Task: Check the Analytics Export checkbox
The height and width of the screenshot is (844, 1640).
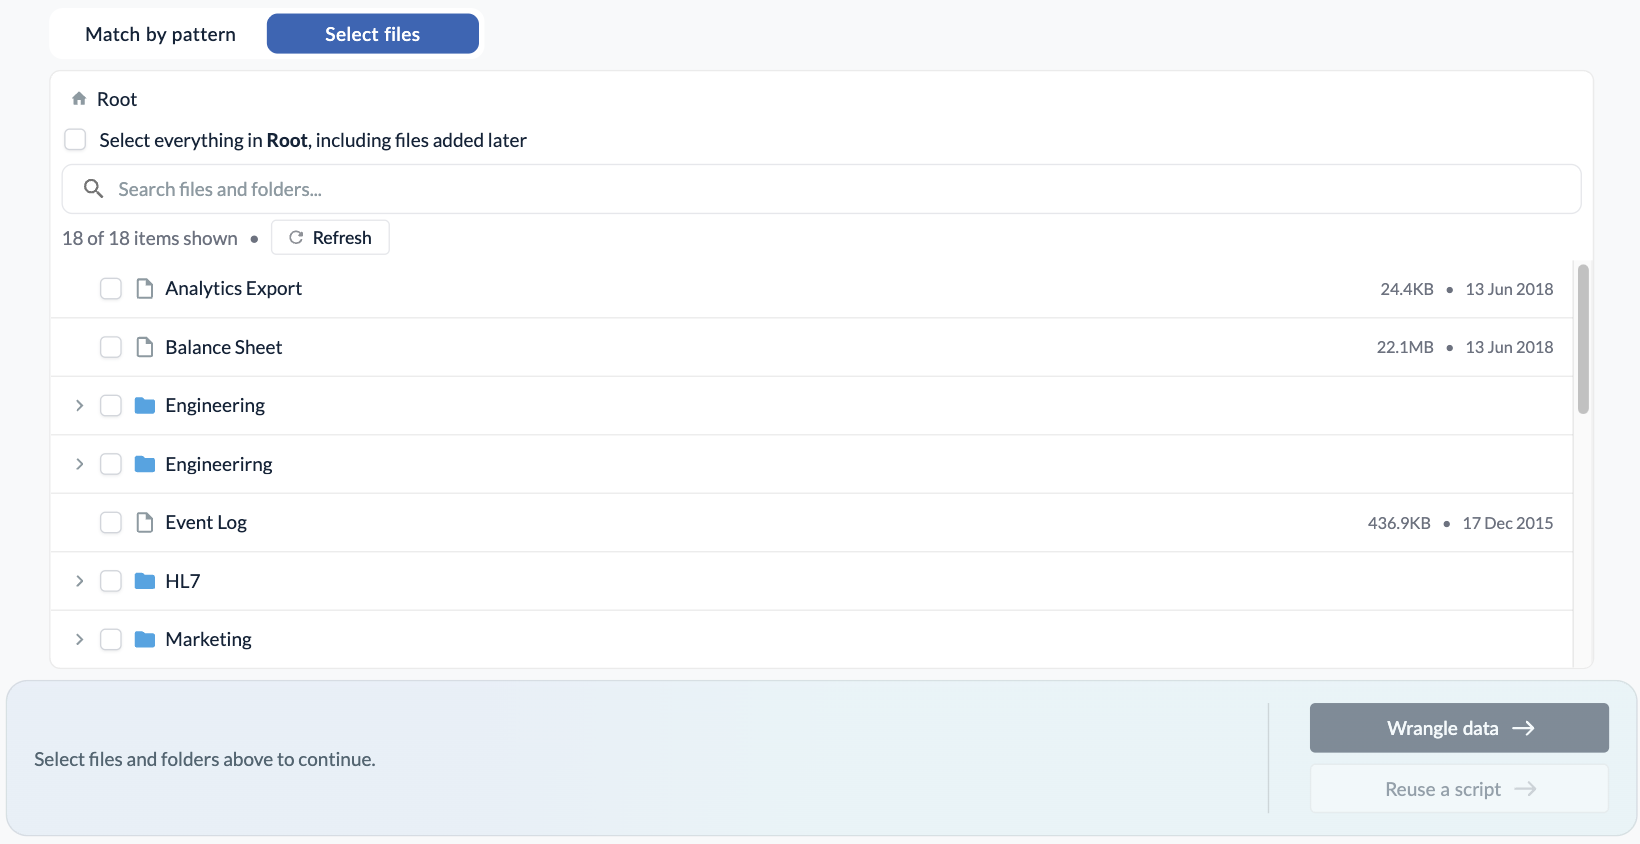Action: [x=111, y=289]
